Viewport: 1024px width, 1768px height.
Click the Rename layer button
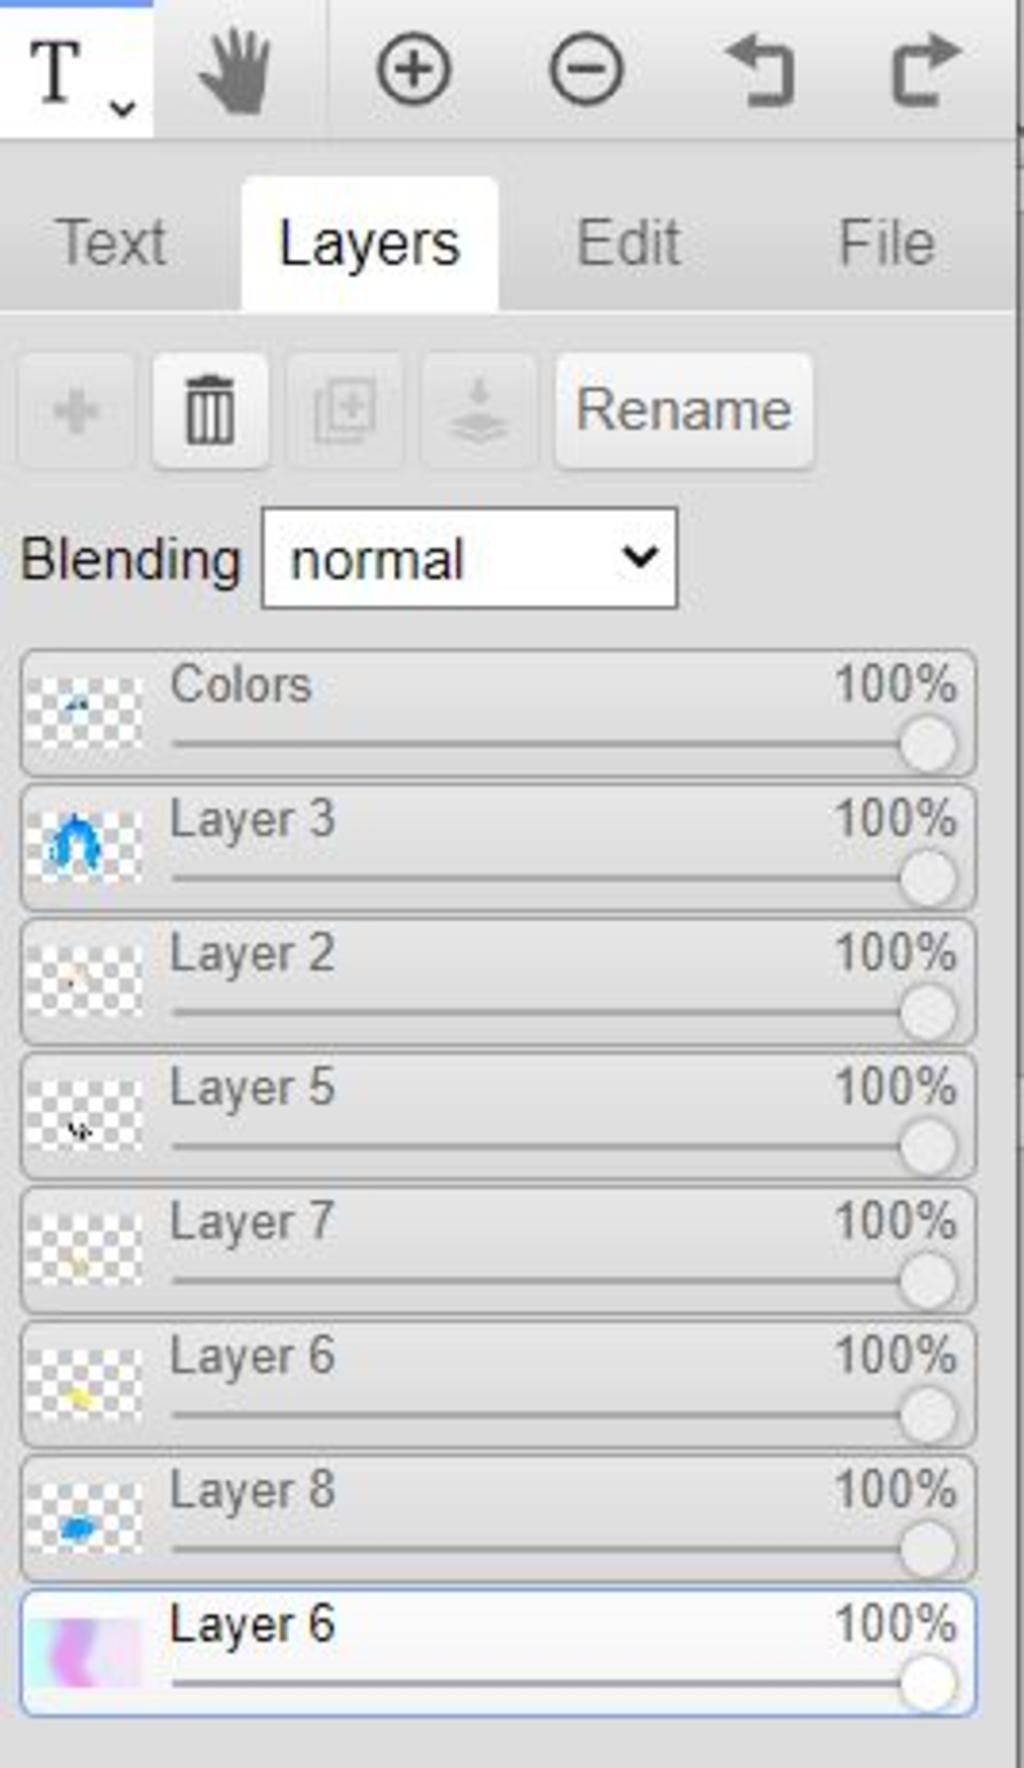[684, 410]
